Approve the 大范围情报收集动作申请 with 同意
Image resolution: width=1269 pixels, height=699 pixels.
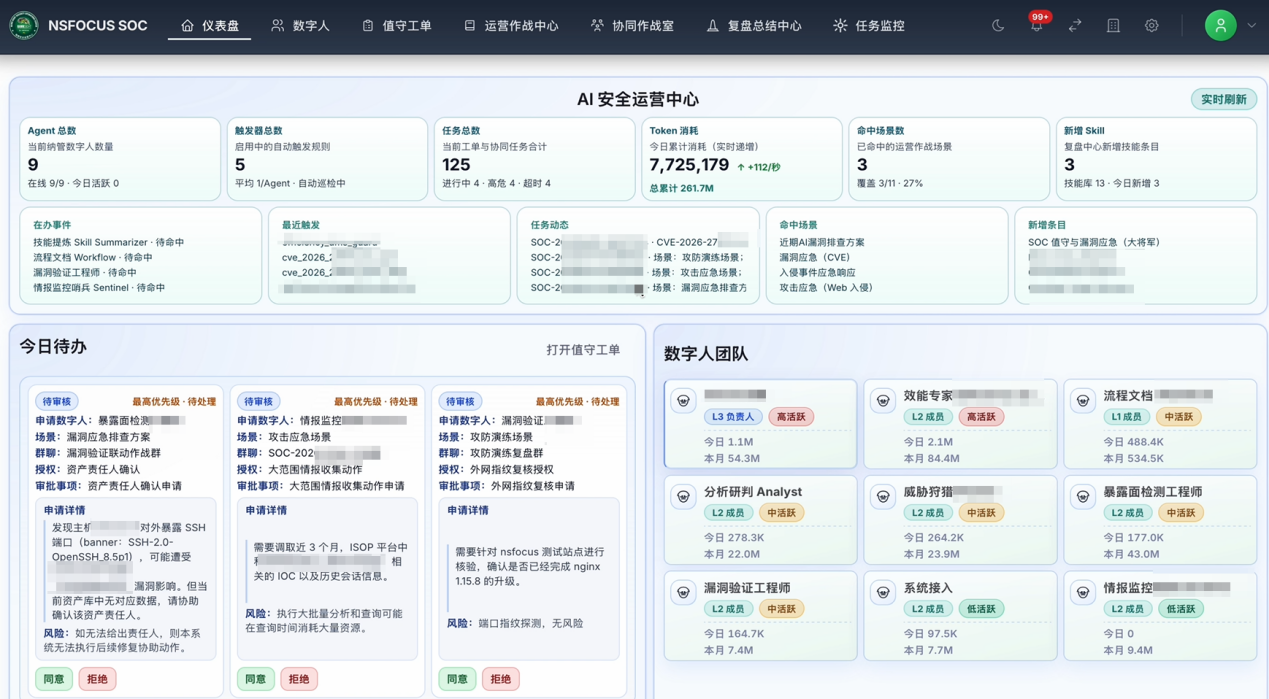click(256, 679)
